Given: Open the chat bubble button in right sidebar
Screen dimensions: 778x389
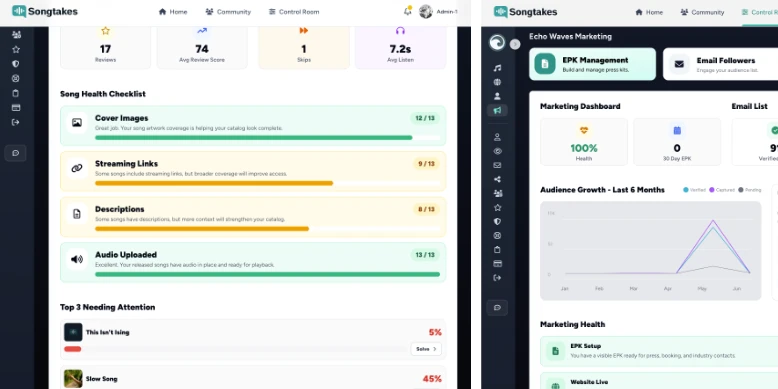Looking at the screenshot, I should (x=497, y=308).
